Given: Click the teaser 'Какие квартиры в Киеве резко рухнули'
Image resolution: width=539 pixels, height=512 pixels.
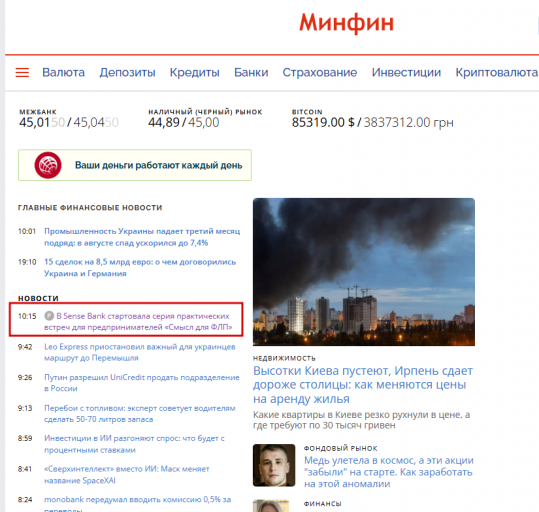Looking at the screenshot, I should click(x=361, y=420).
